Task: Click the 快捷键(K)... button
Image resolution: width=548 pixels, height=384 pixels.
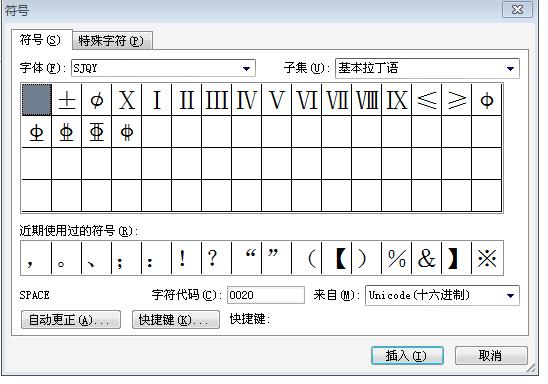Action: 176,320
